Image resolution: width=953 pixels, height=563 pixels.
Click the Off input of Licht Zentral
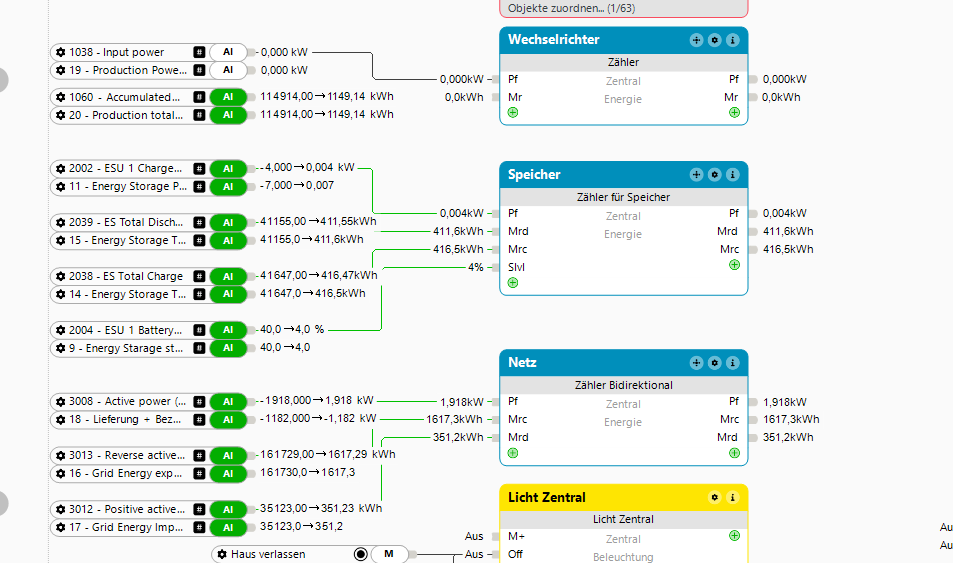(x=515, y=554)
